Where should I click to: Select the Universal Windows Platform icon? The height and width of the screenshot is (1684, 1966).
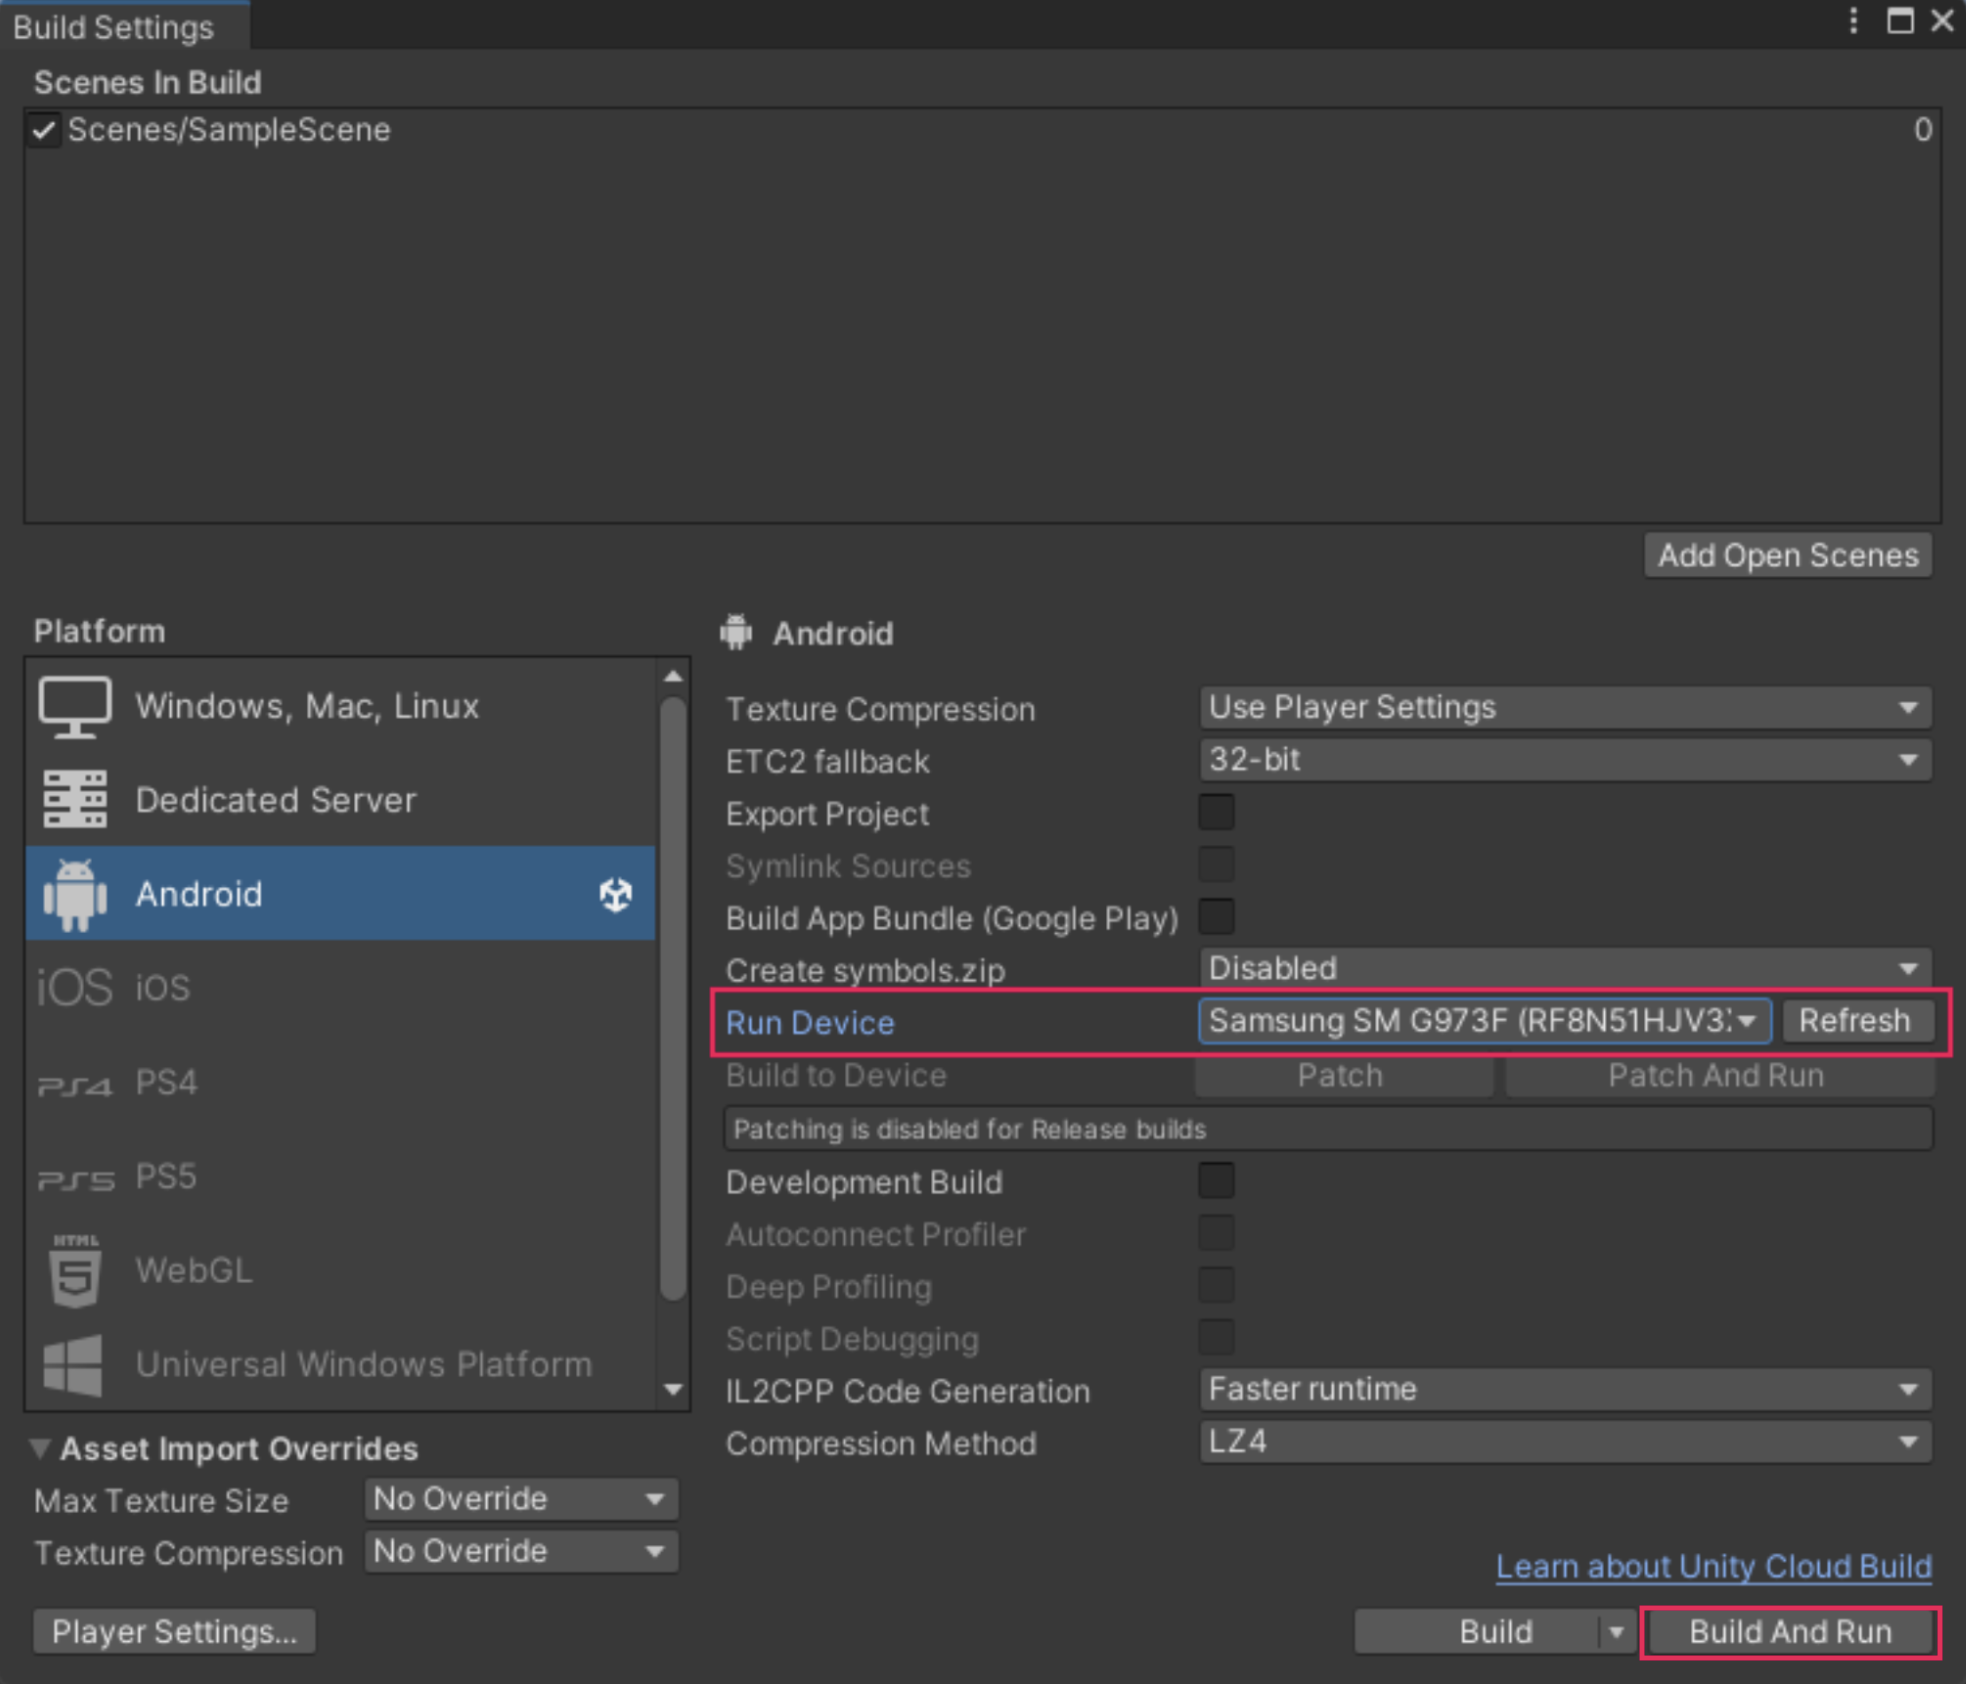74,1364
